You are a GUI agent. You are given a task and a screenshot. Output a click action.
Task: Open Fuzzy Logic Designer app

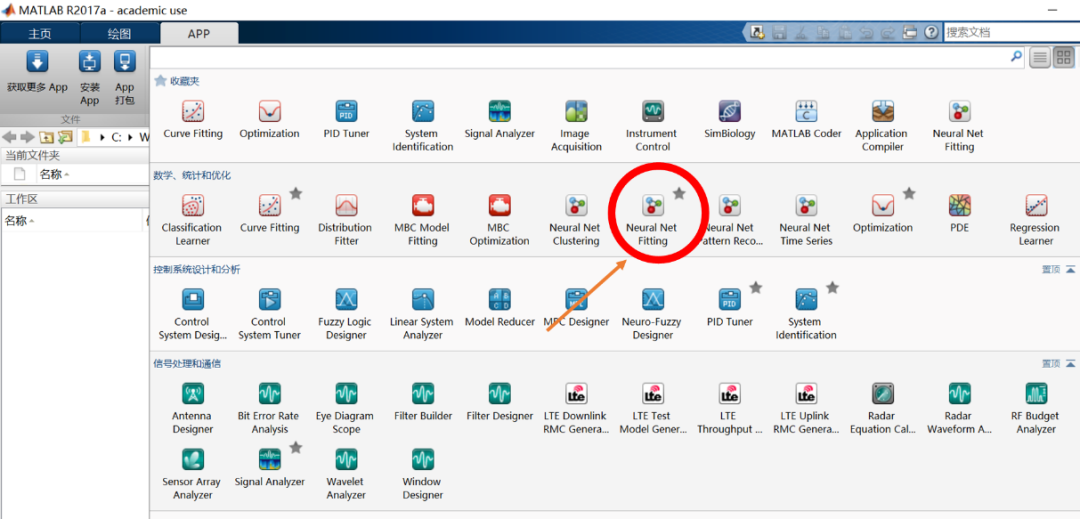pyautogui.click(x=346, y=315)
